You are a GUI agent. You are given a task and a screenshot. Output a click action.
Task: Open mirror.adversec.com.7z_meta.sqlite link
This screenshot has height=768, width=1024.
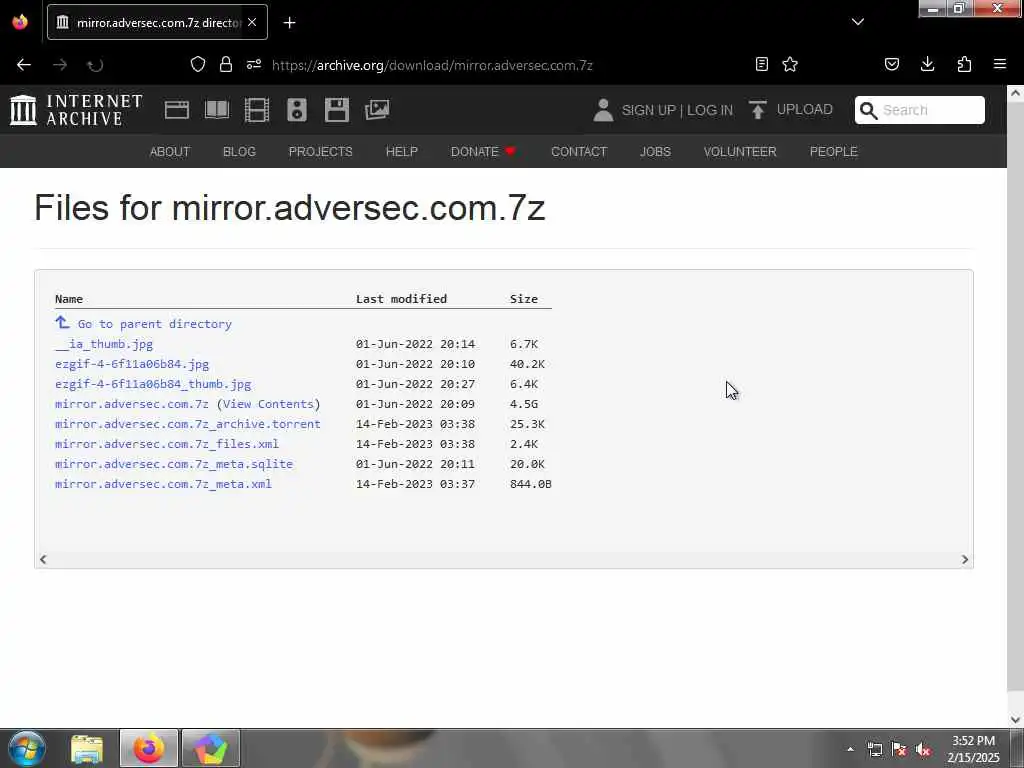(174, 464)
